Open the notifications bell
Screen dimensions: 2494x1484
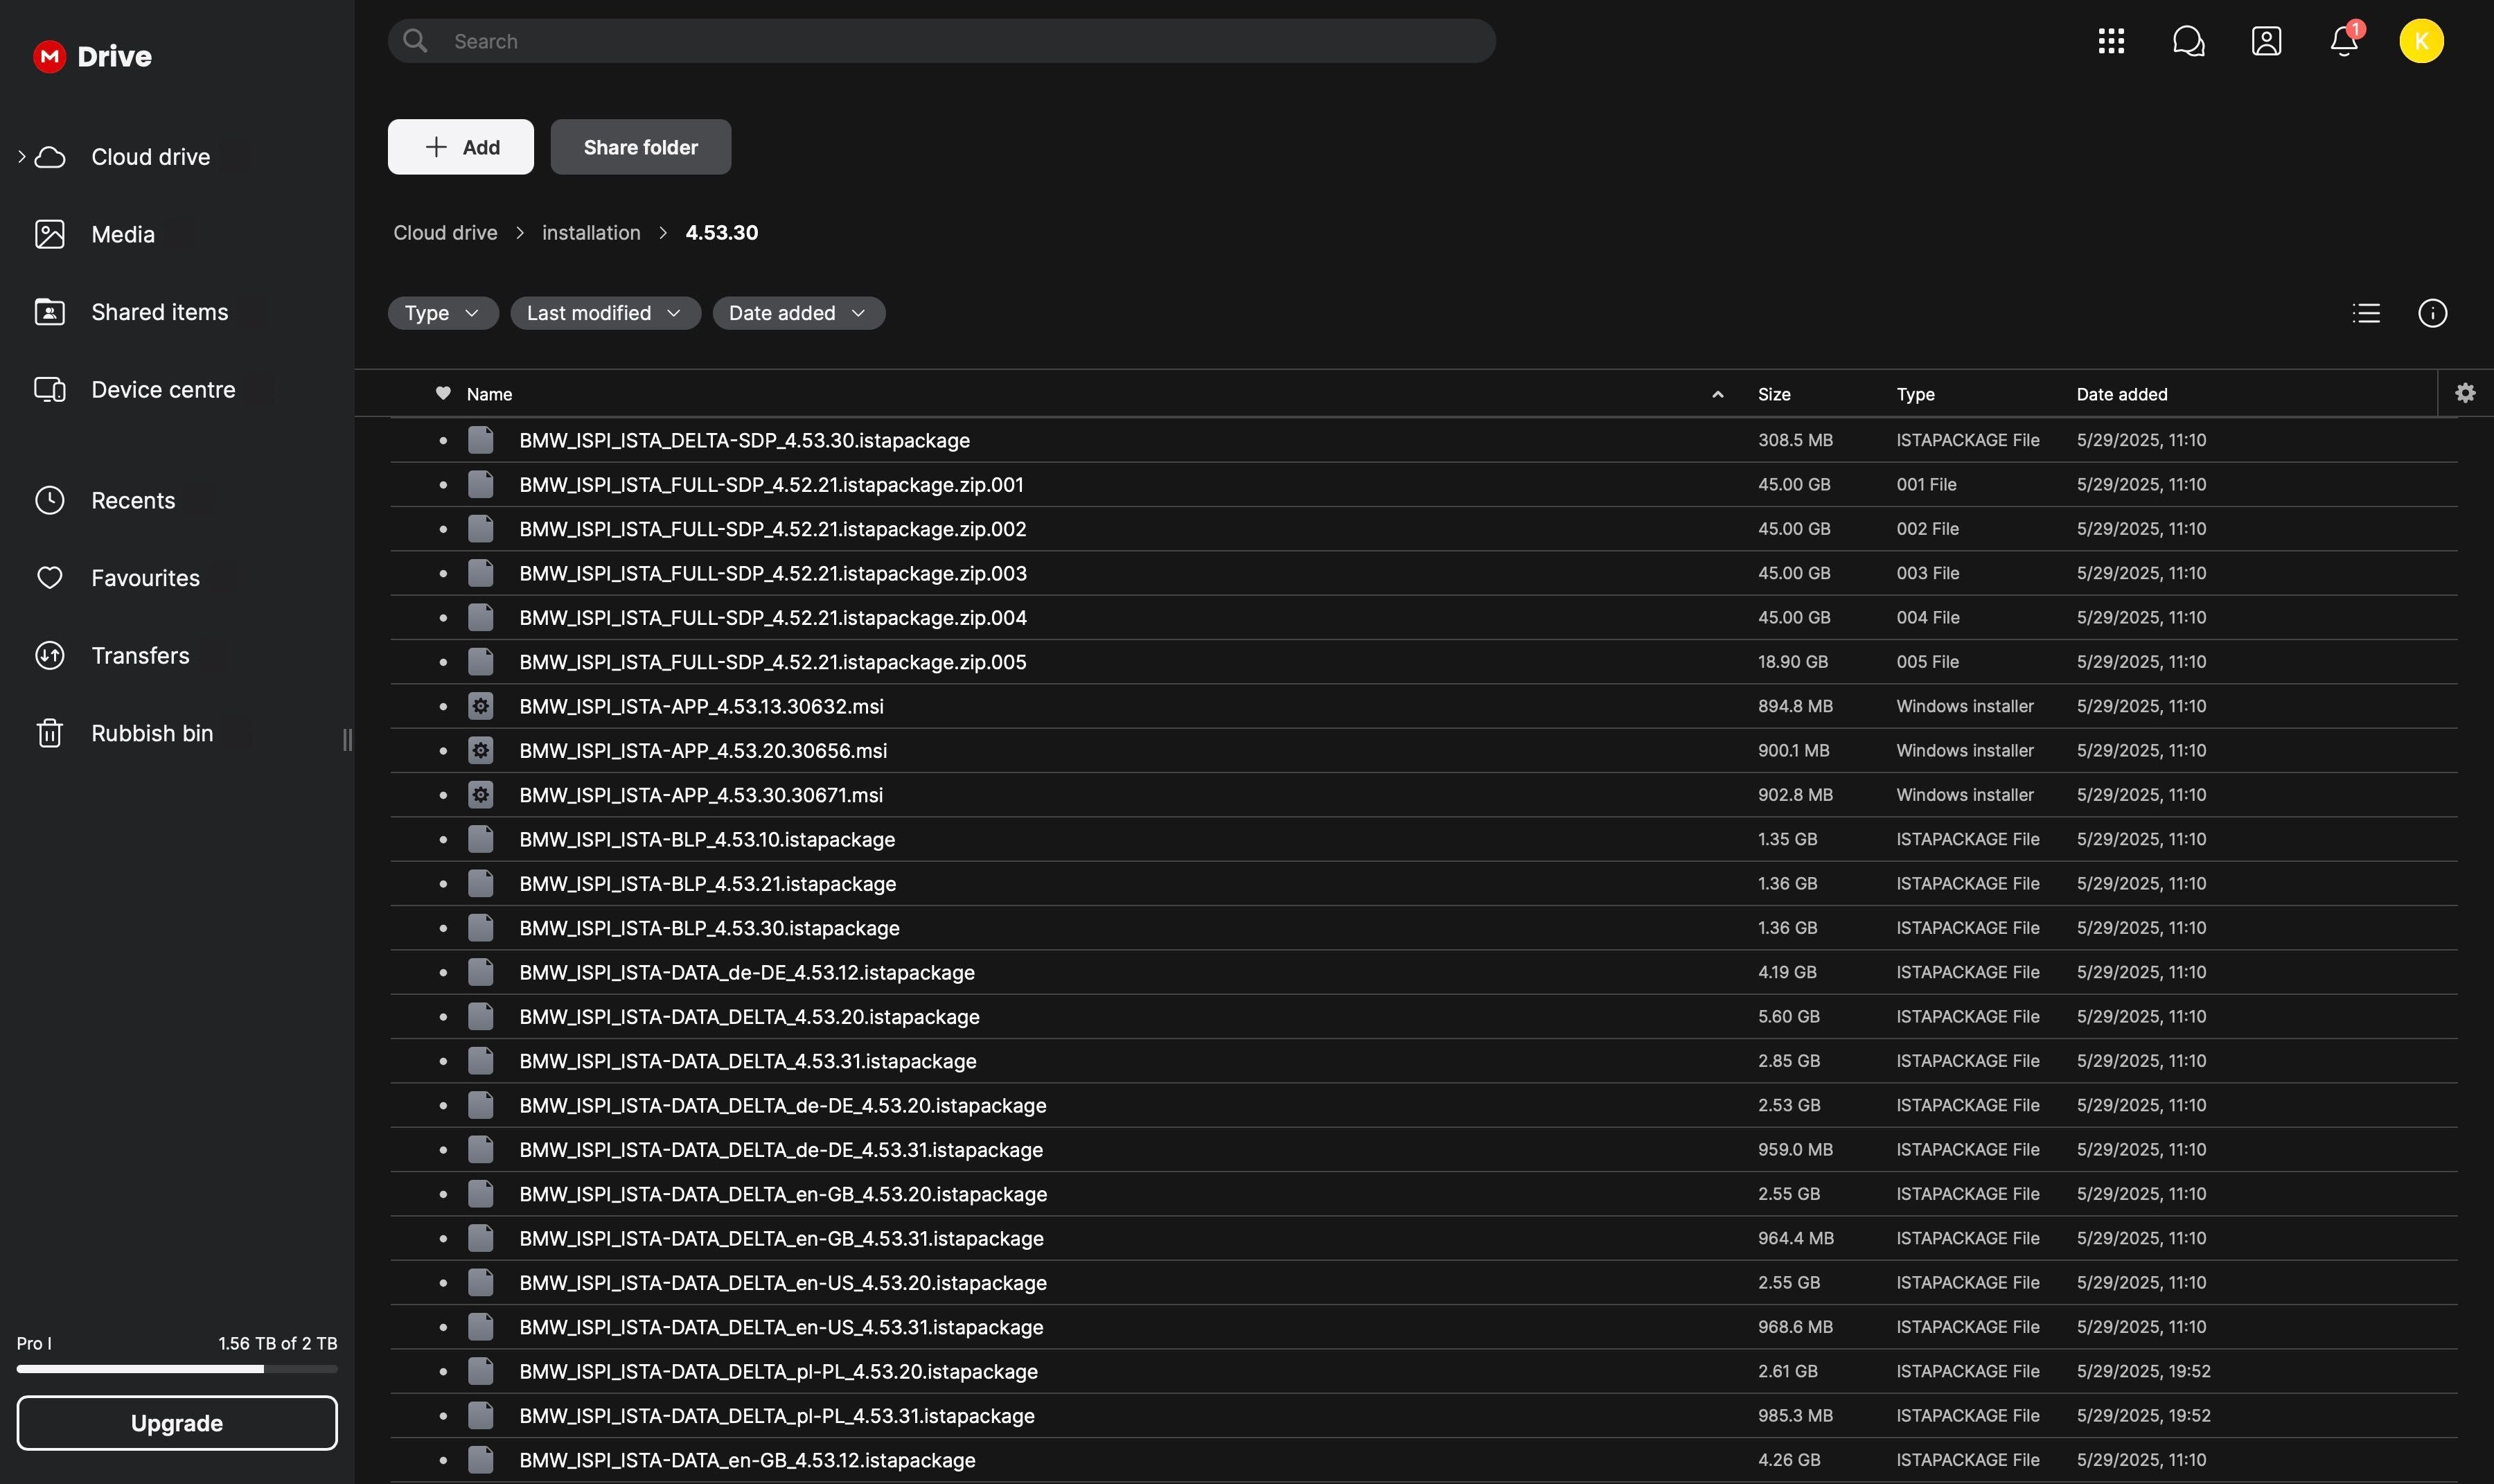(2344, 41)
